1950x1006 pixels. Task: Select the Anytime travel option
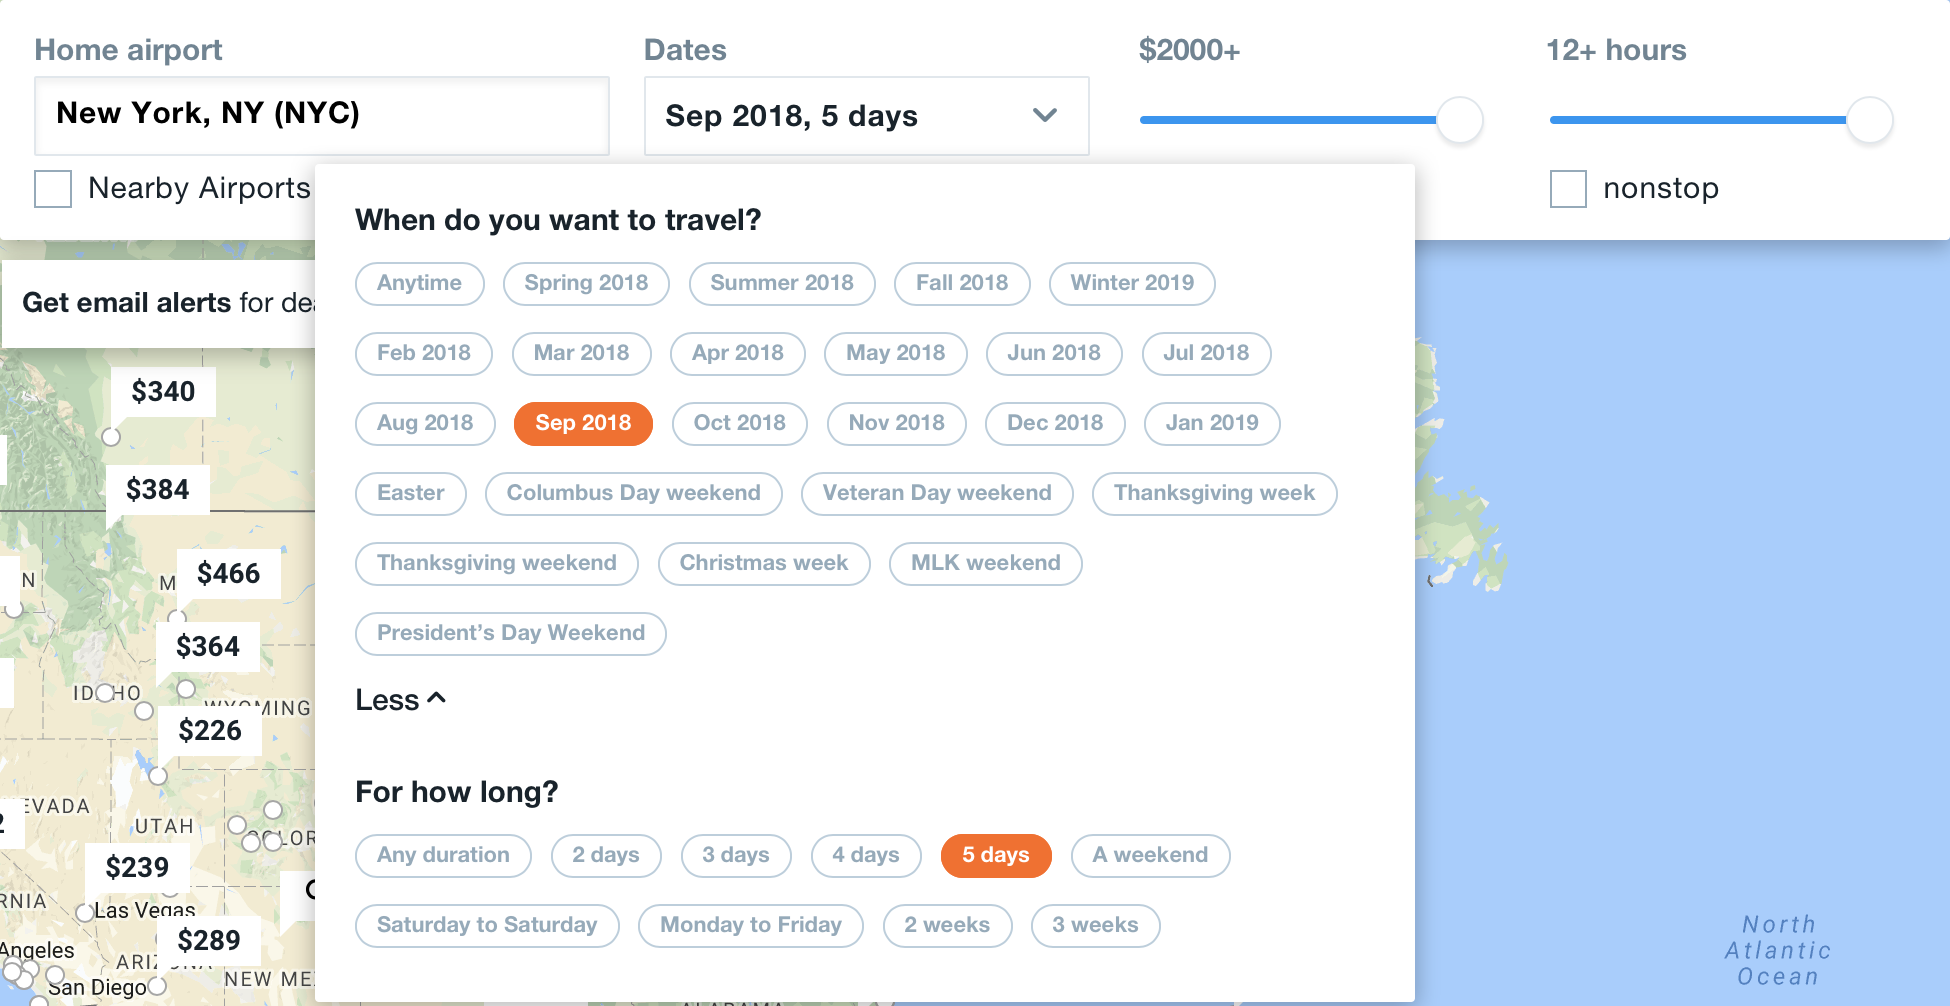point(420,283)
